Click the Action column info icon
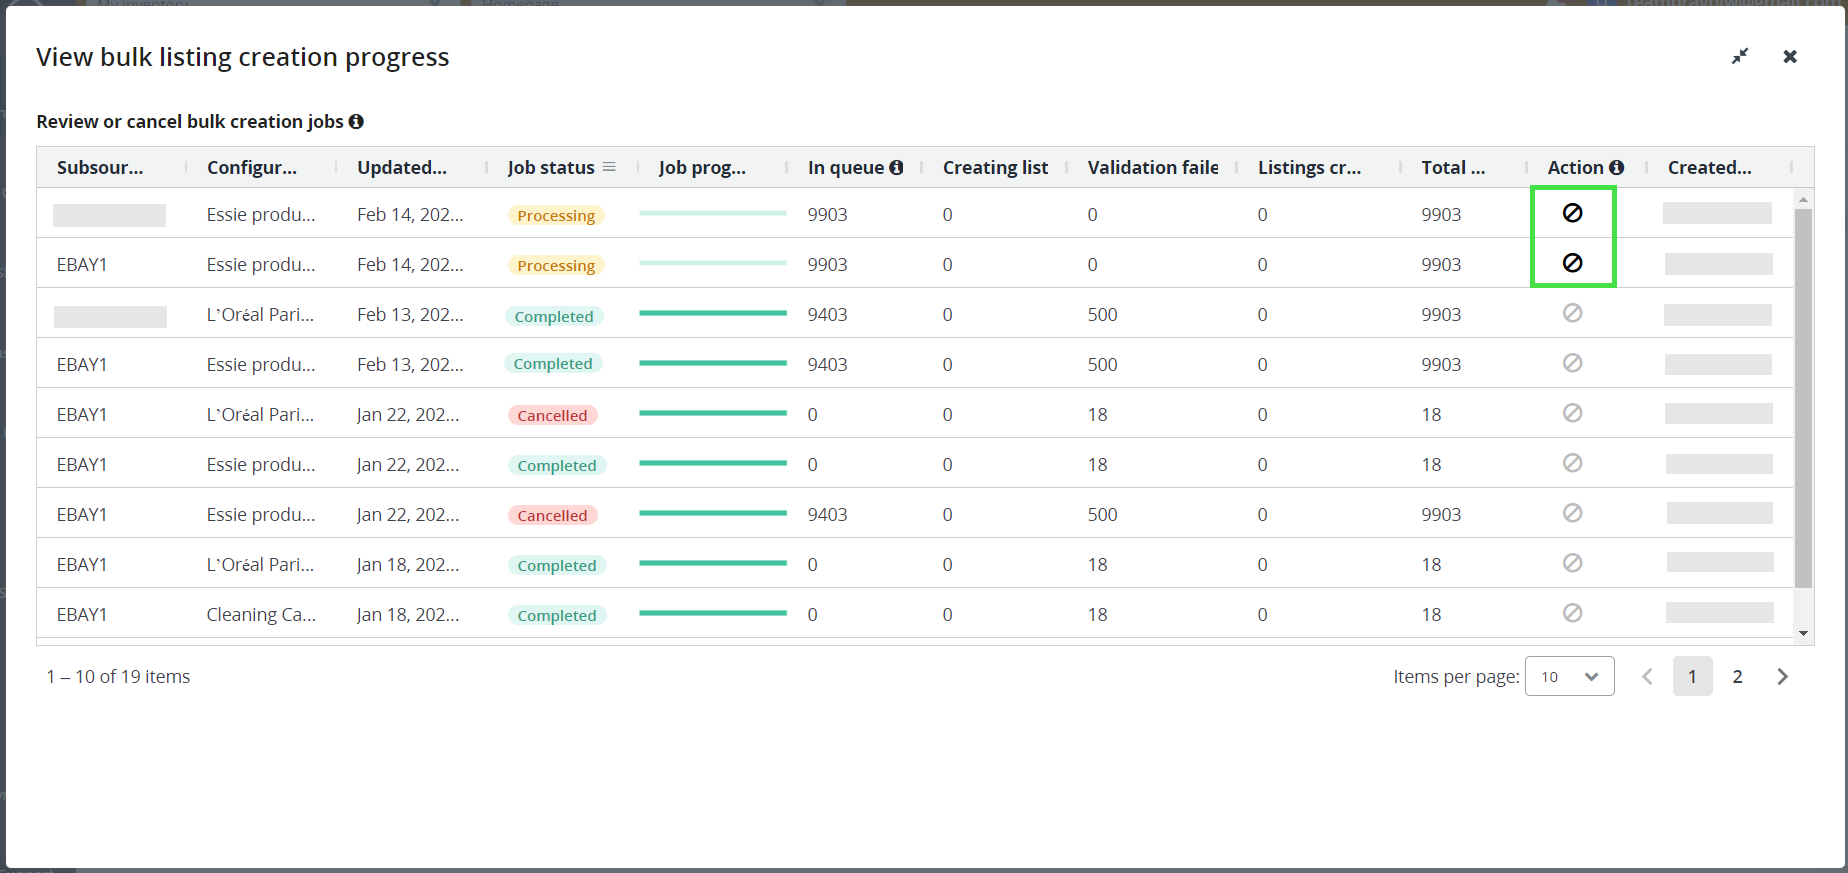The height and width of the screenshot is (873, 1848). tap(1616, 167)
